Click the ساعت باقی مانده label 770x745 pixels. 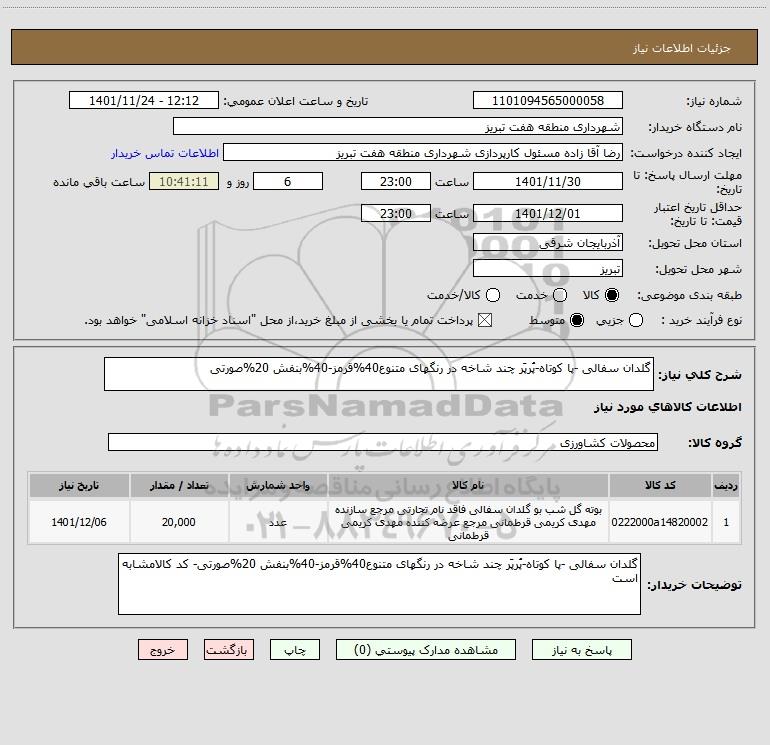(x=99, y=182)
